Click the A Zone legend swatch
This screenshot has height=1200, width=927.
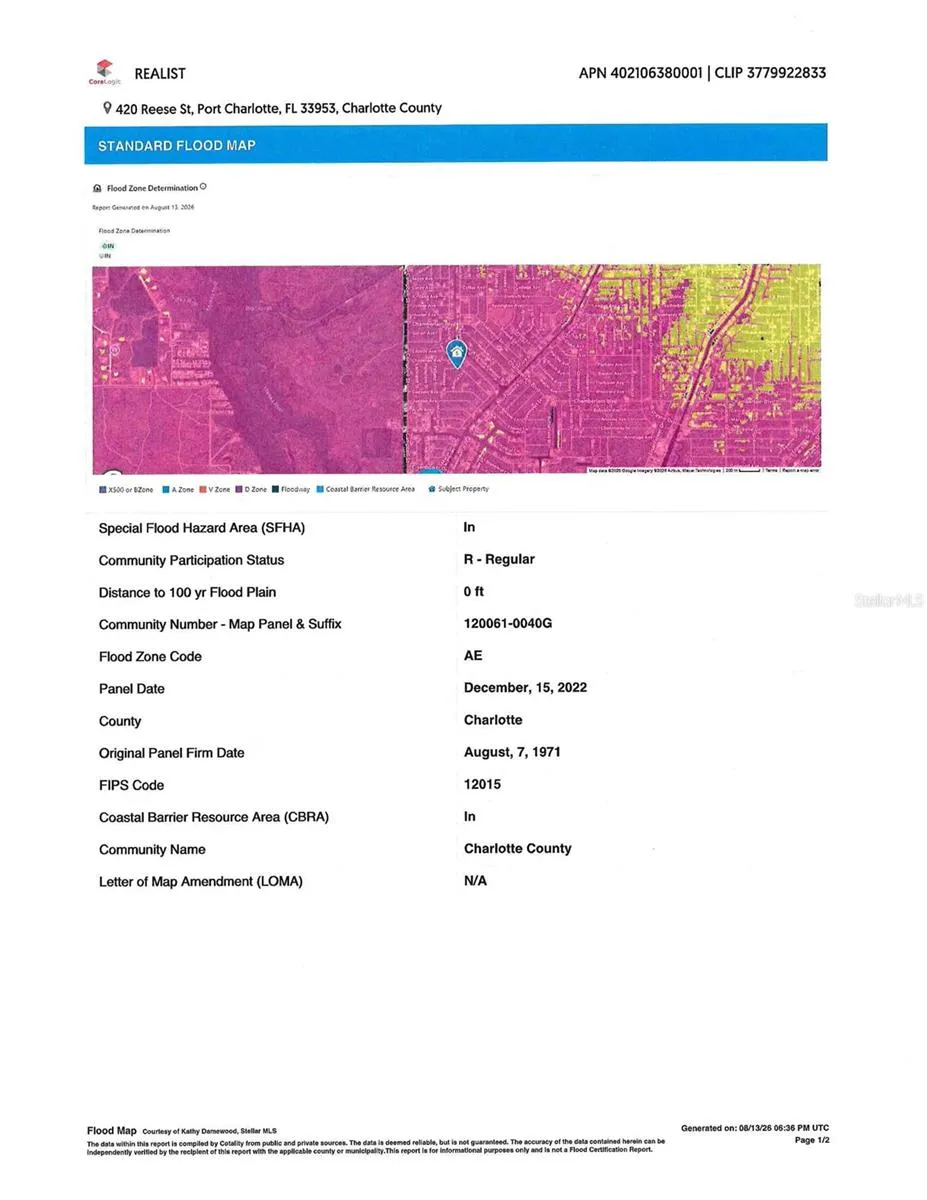tap(164, 489)
